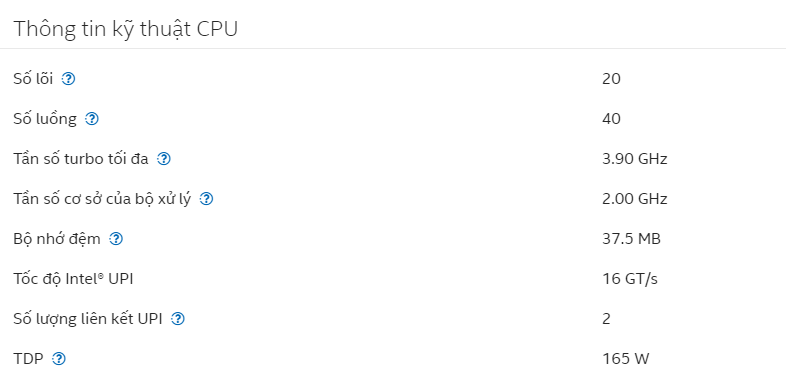Select the Thông tin kỹ thuật CPU heading
The image size is (786, 392).
(125, 29)
